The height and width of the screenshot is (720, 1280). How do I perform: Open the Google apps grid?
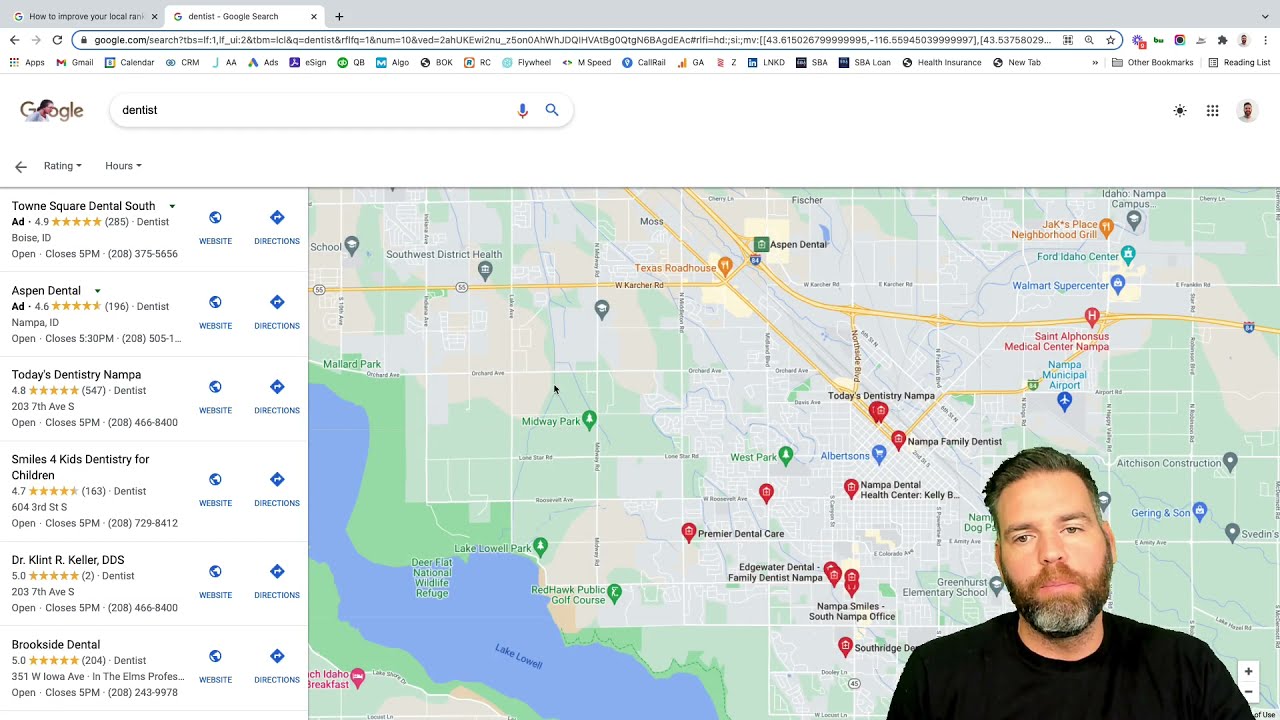pyautogui.click(x=1212, y=111)
